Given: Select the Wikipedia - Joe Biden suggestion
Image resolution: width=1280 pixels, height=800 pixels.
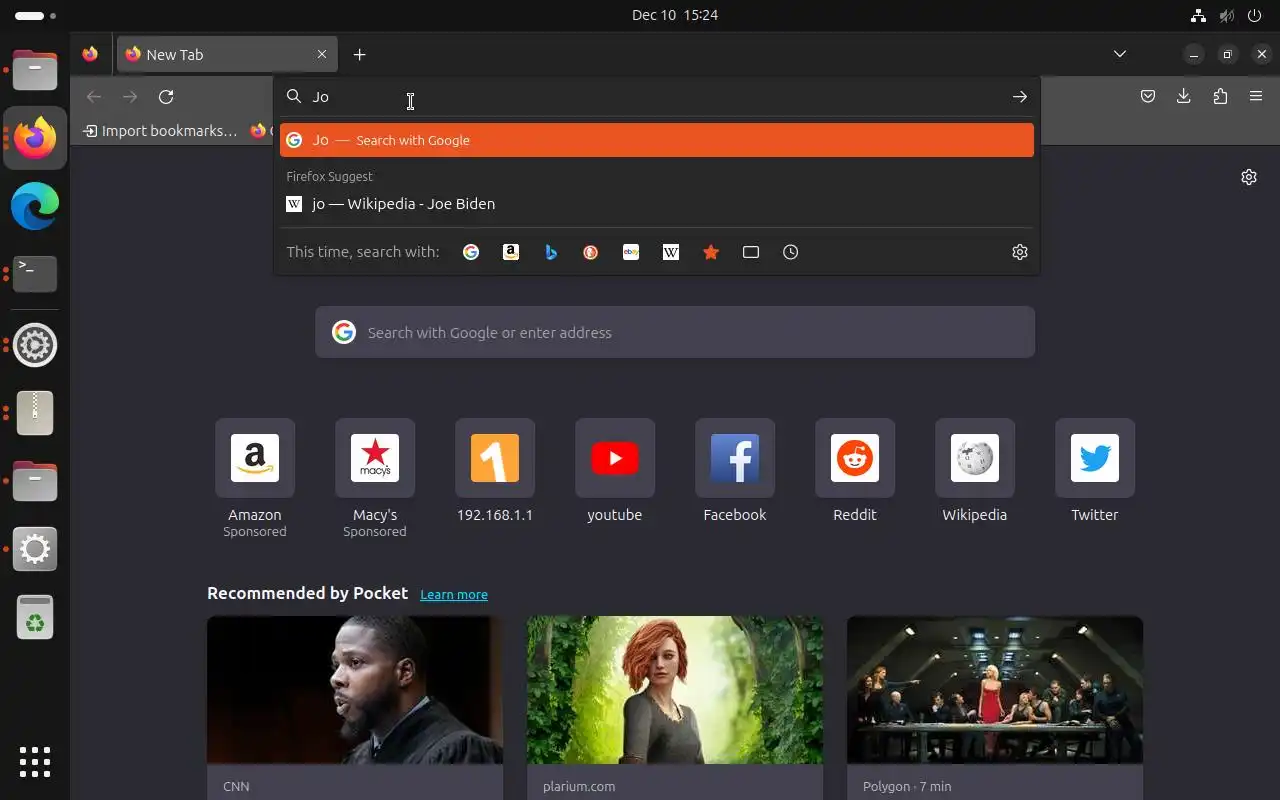Looking at the screenshot, I should (x=657, y=204).
